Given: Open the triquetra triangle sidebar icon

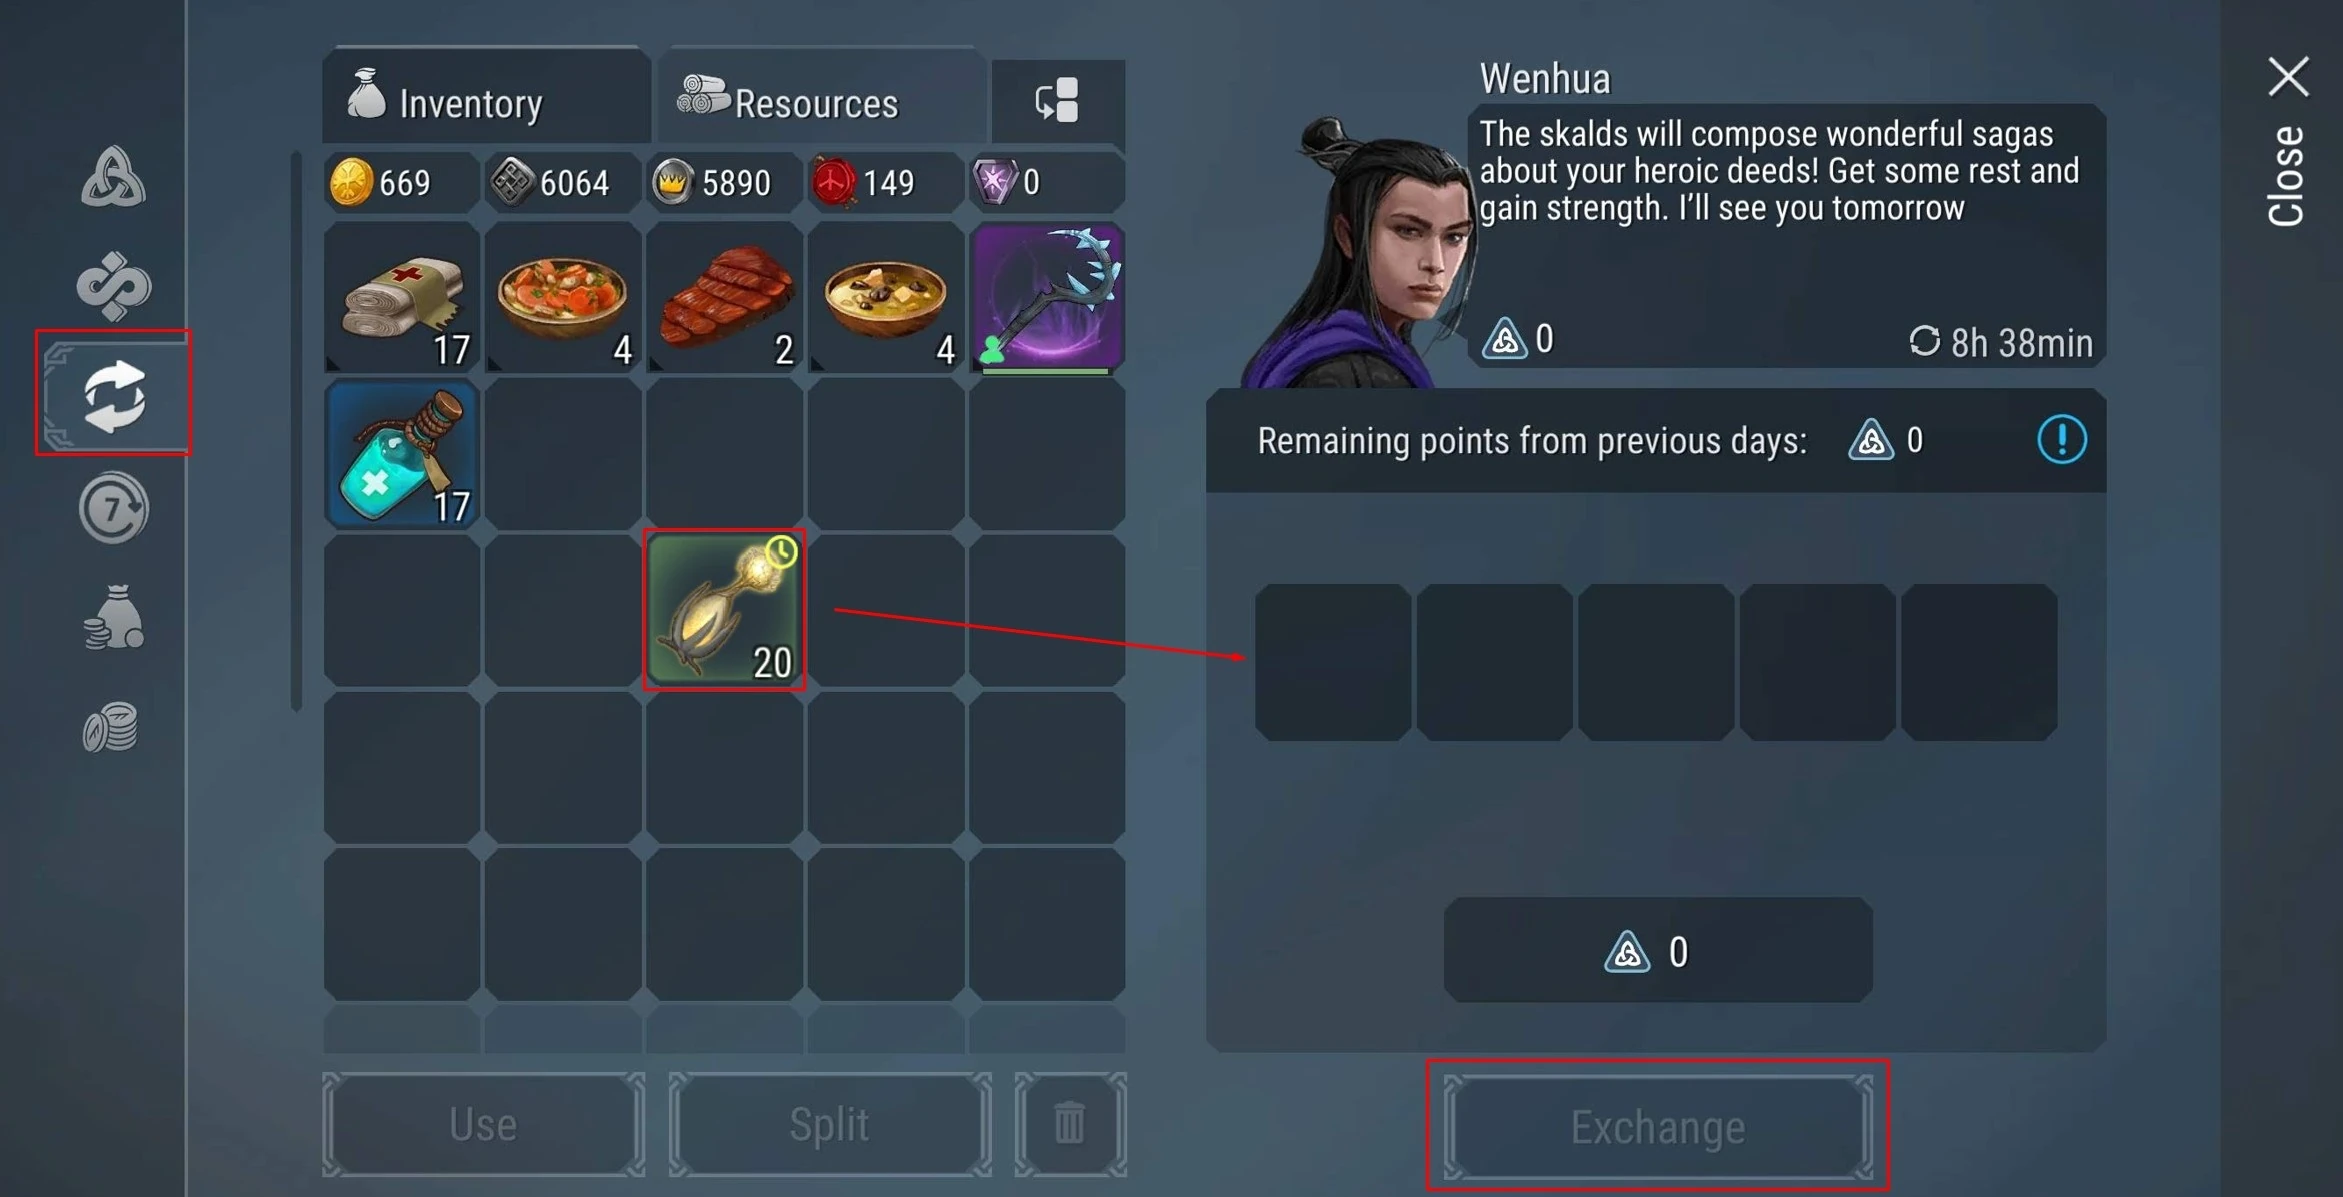Looking at the screenshot, I should (x=113, y=178).
